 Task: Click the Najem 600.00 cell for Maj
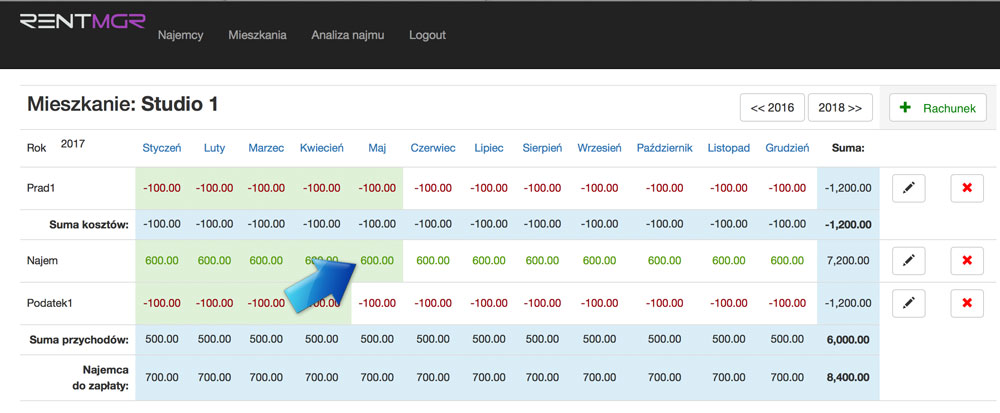point(377,261)
